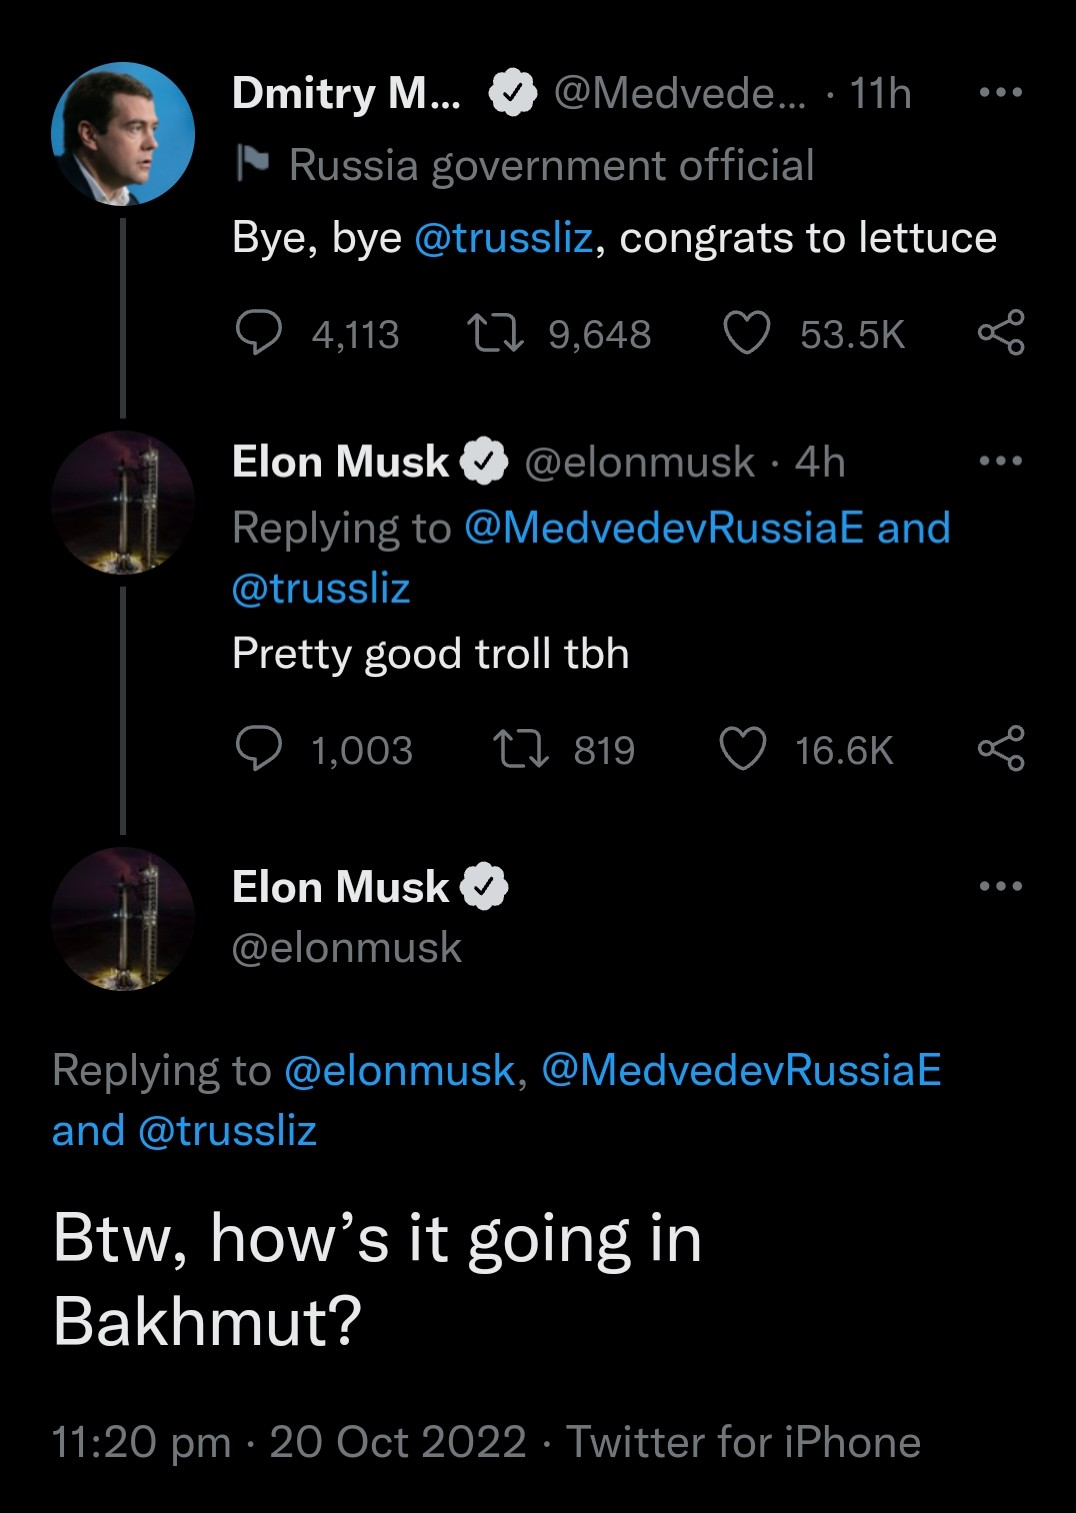Open Elon Musk's avatar on the Bakhmut tweet

[123, 919]
